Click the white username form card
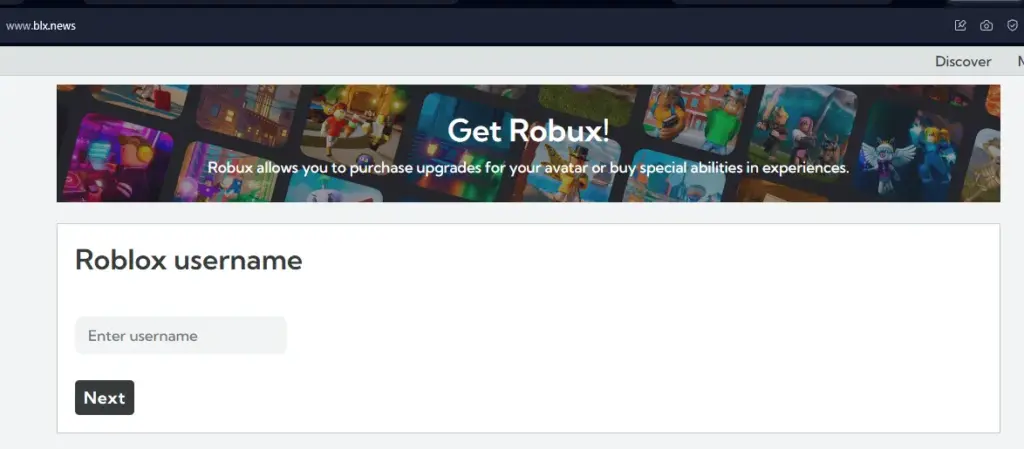The width and height of the screenshot is (1024, 449). 528,328
